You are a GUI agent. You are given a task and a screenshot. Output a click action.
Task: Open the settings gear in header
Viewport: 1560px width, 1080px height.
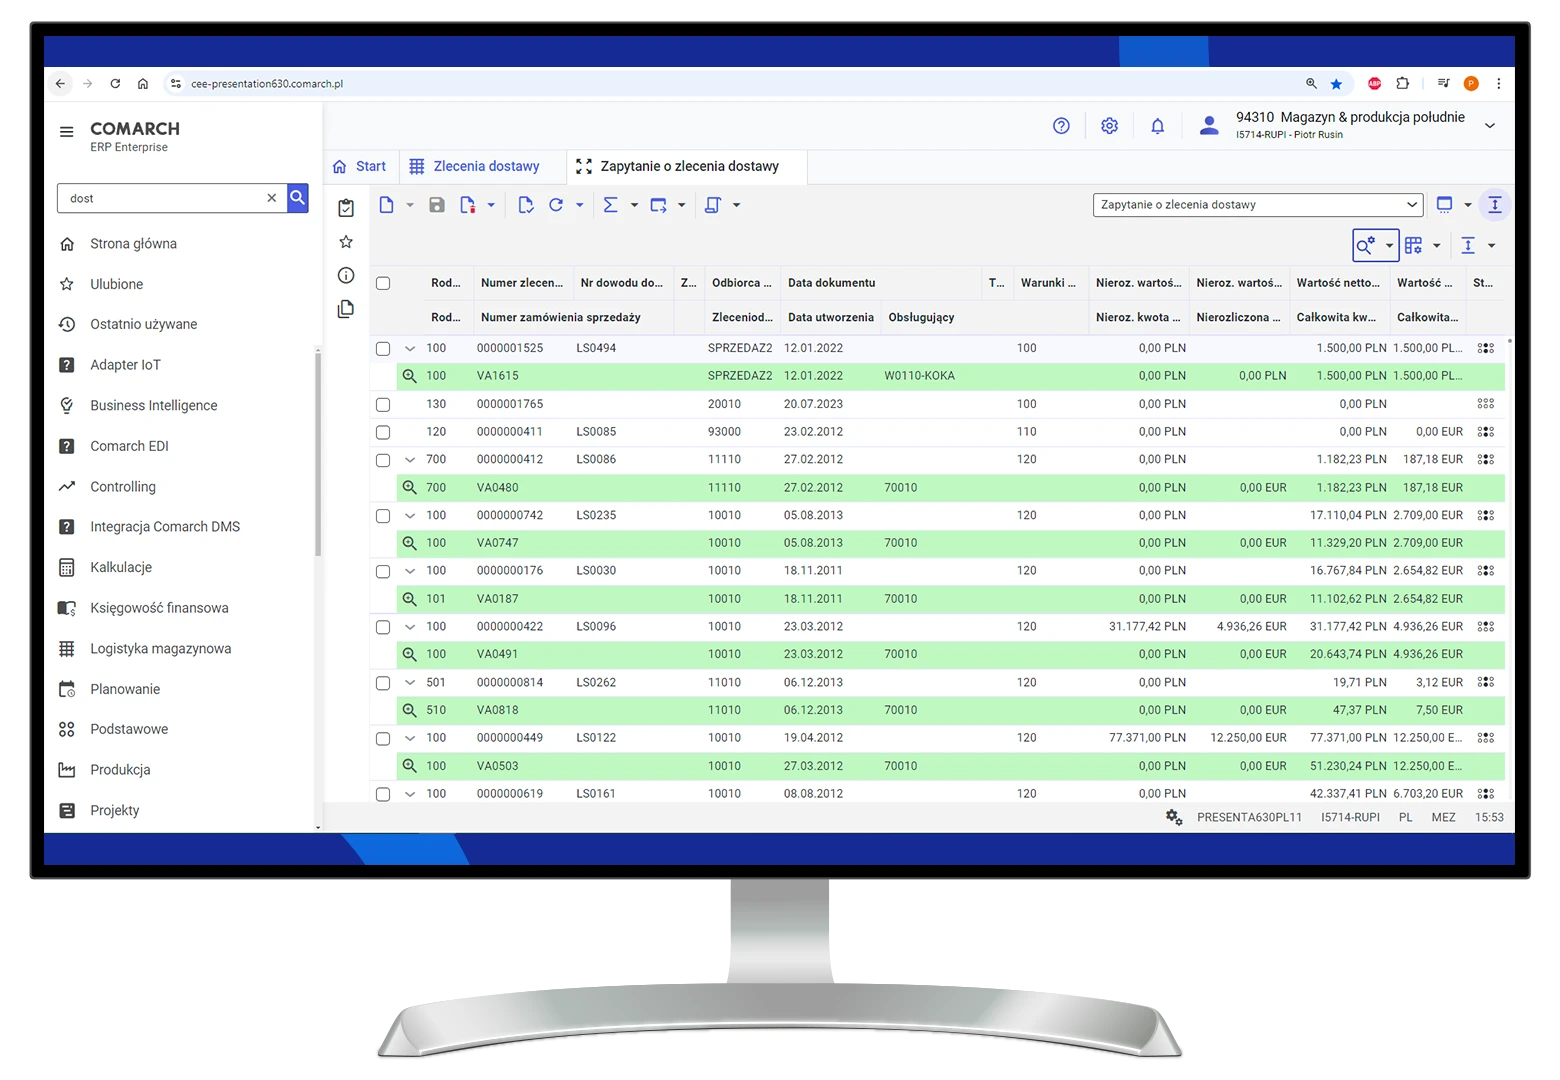click(x=1109, y=126)
